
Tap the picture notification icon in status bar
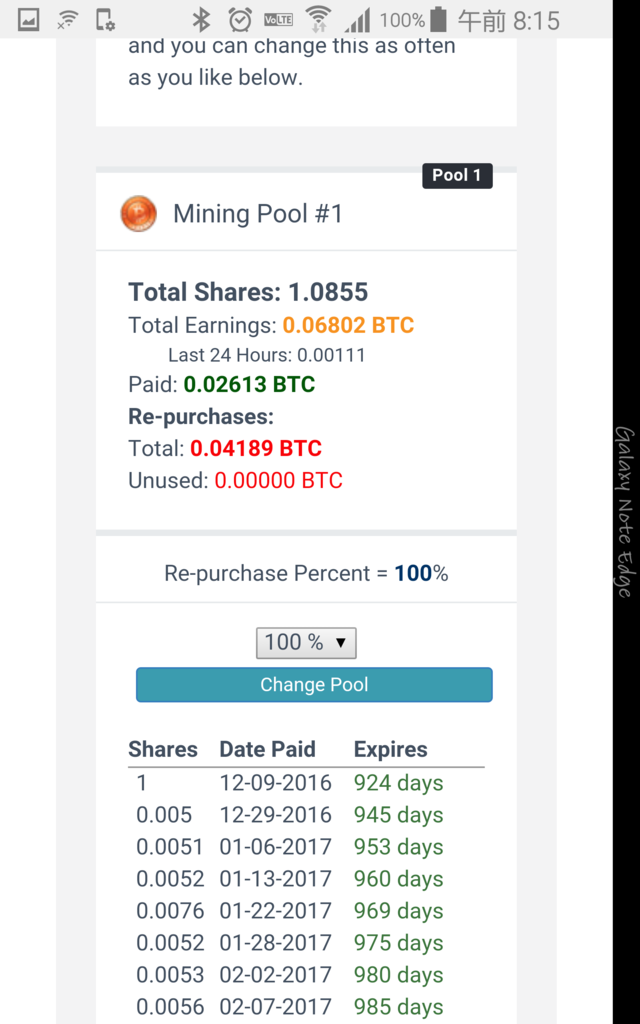28,20
